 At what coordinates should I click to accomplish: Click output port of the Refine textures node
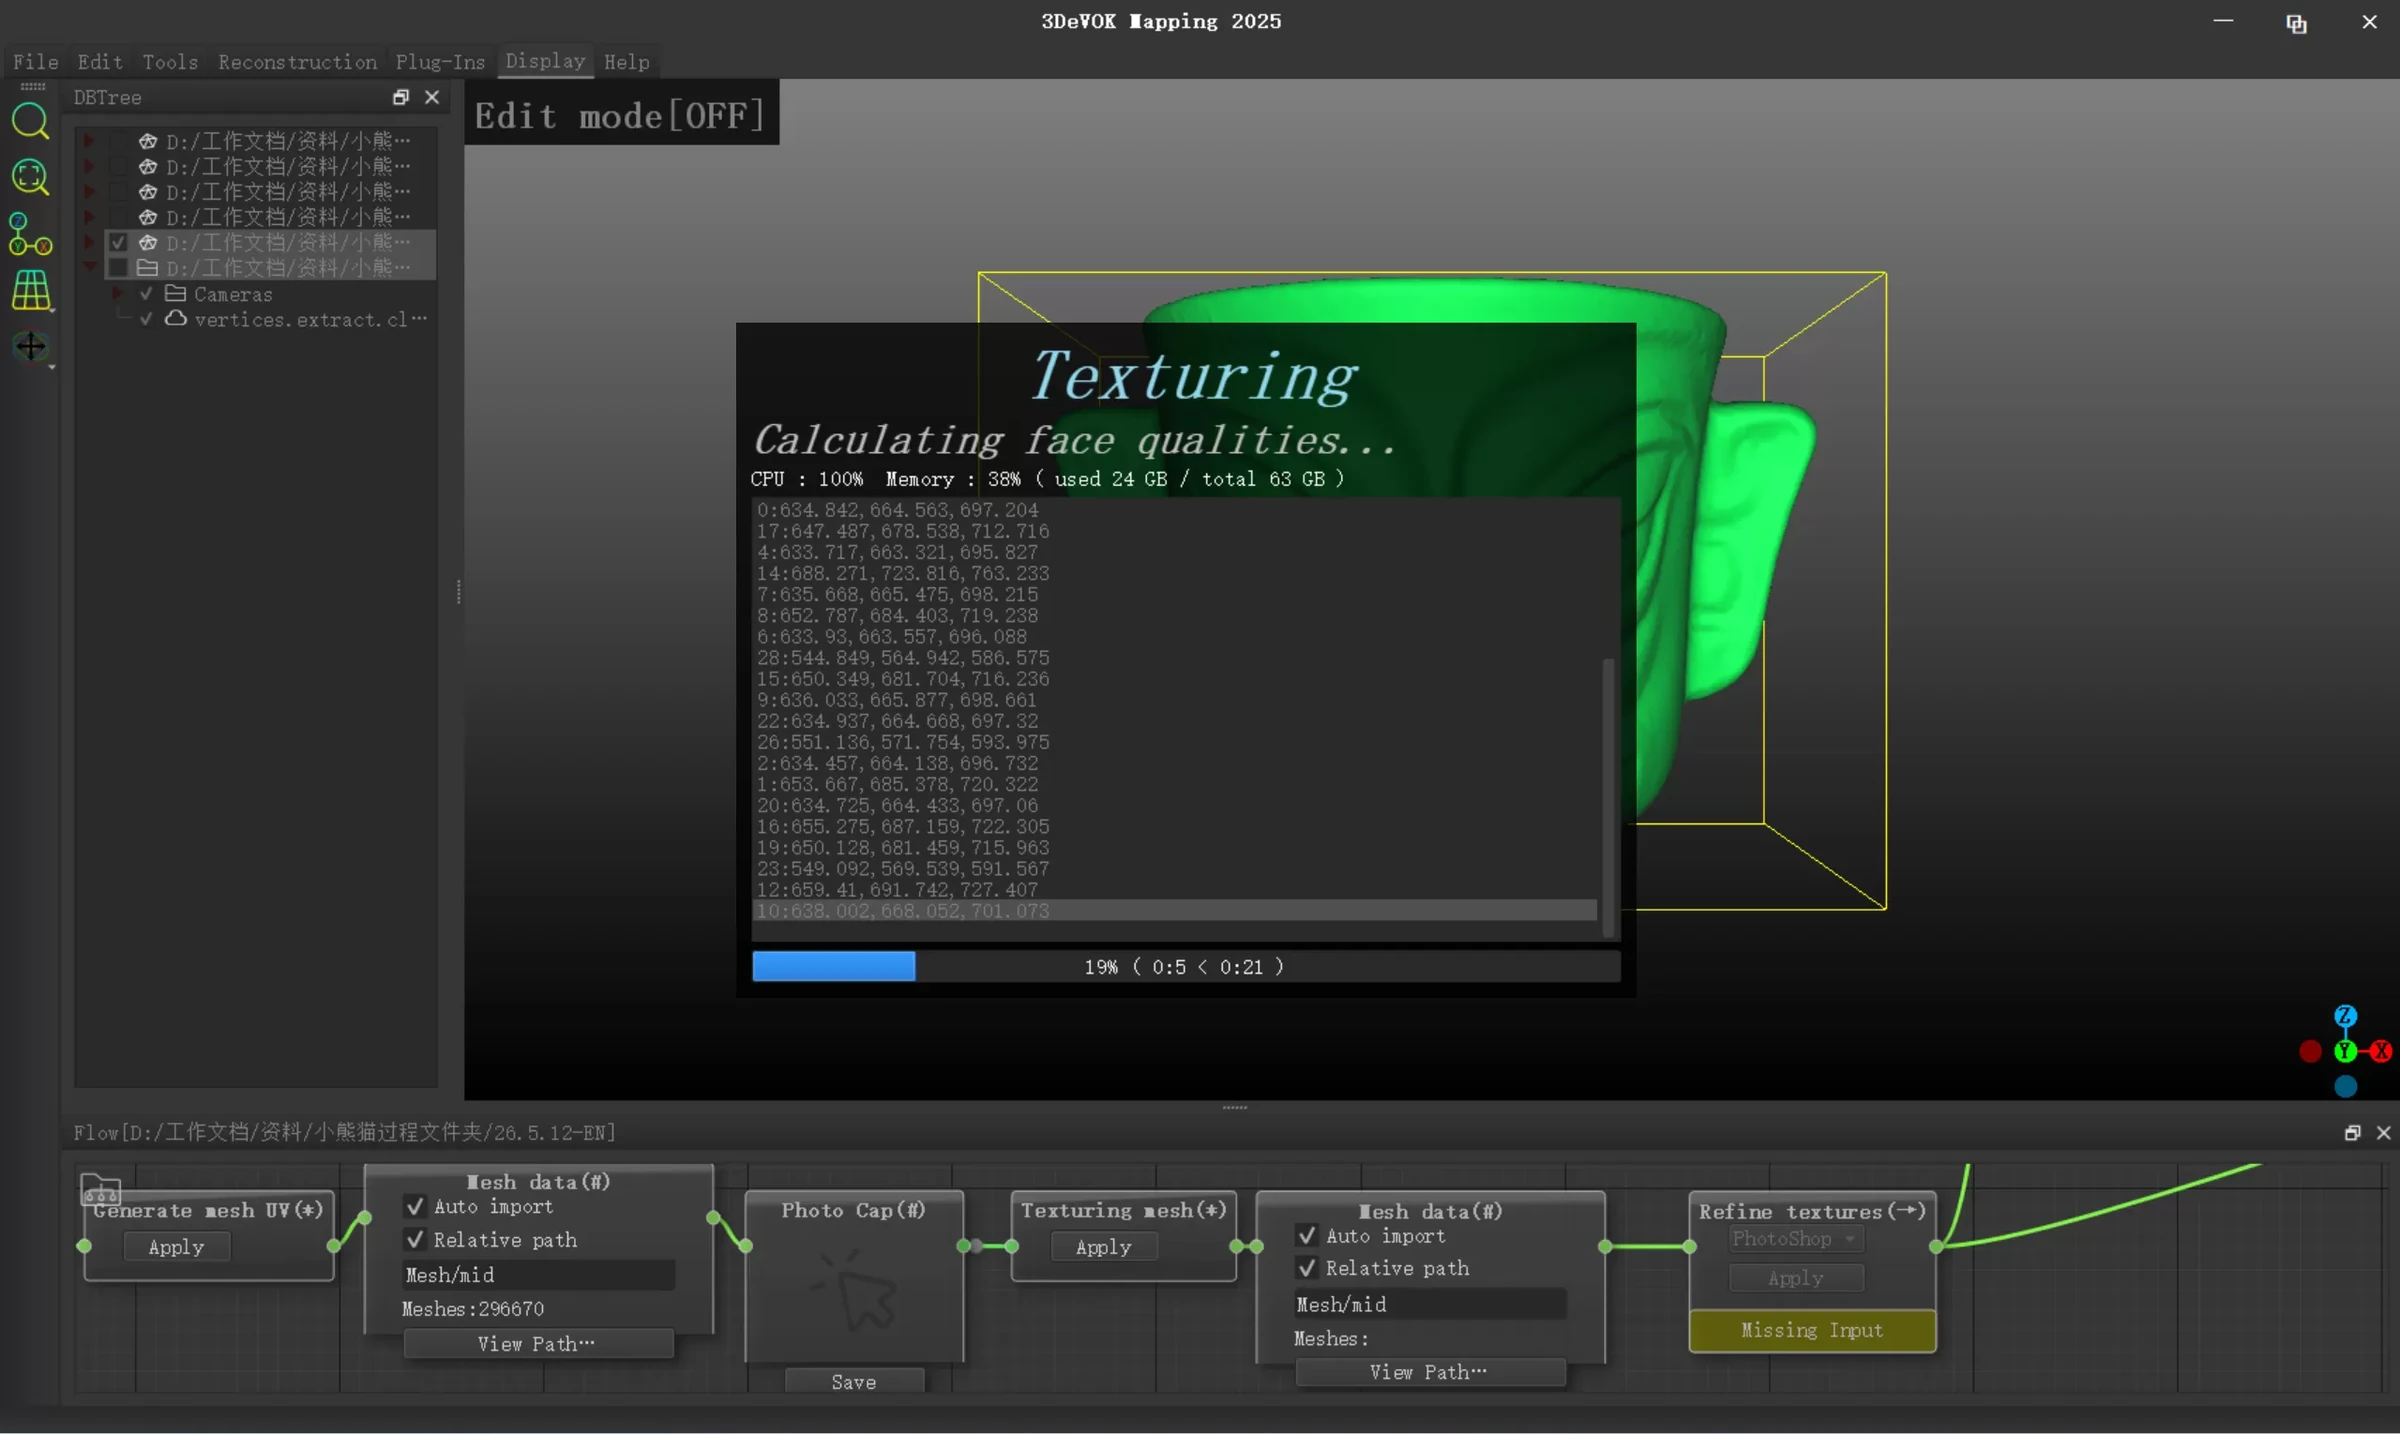(x=1937, y=1246)
